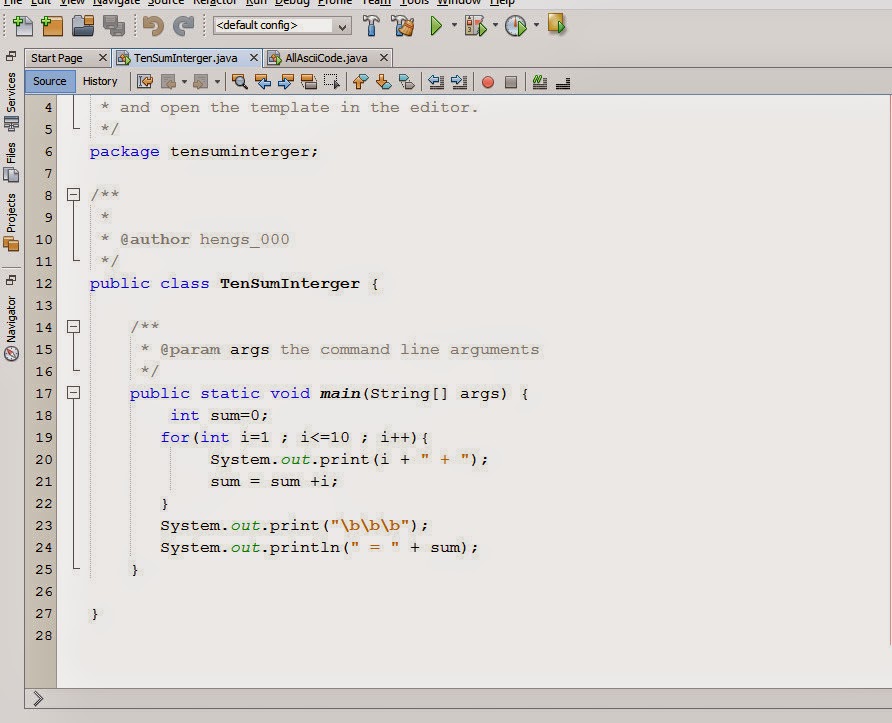Viewport: 892px width, 723px height.
Task: Close the Start Page tab
Action: tap(102, 57)
